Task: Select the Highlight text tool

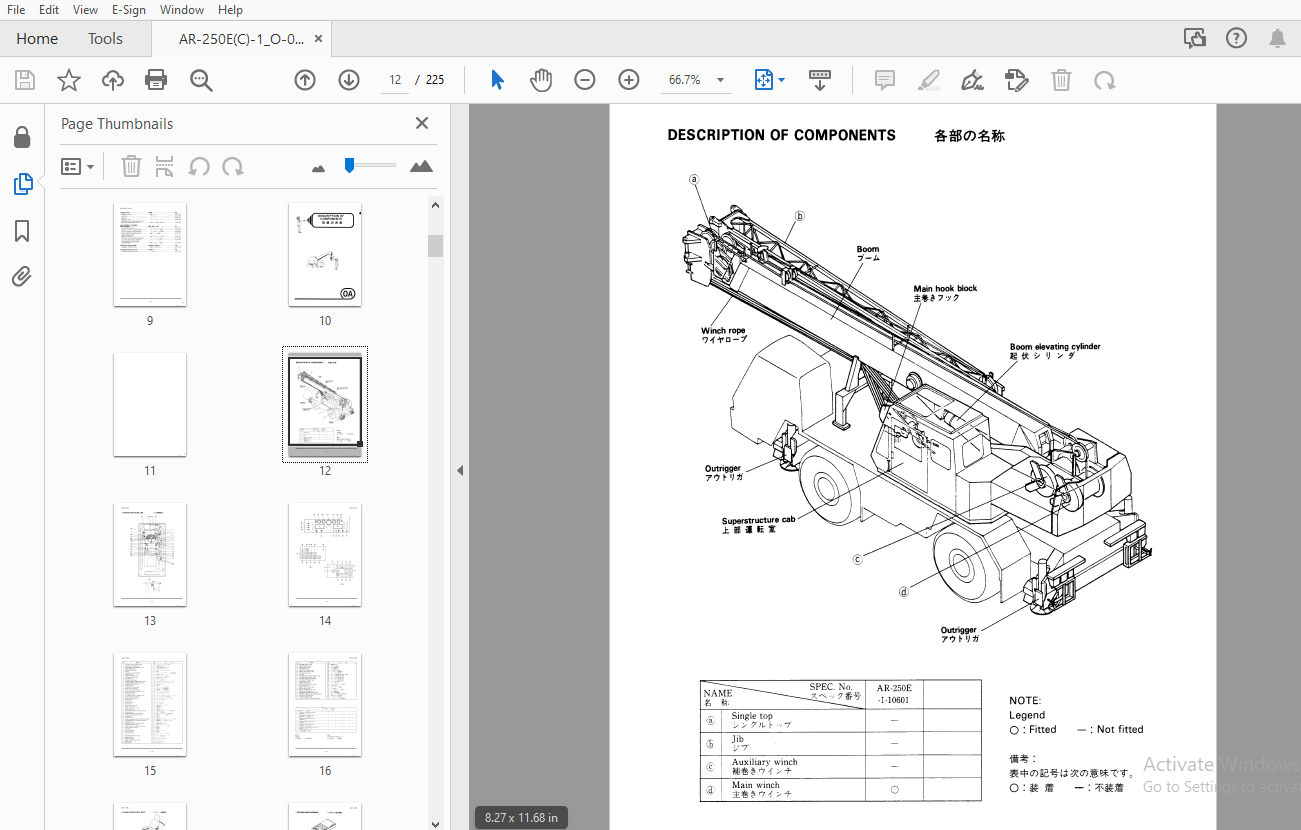Action: click(929, 80)
